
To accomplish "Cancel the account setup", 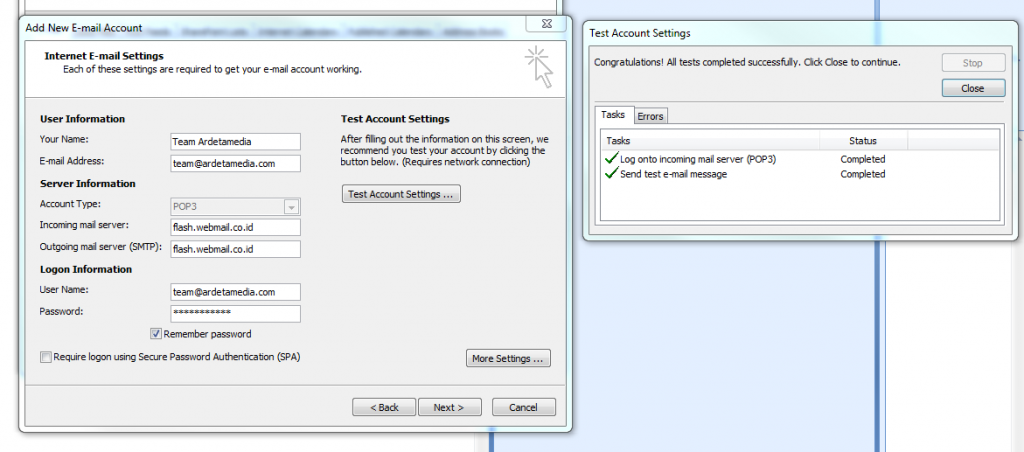I will tap(523, 407).
